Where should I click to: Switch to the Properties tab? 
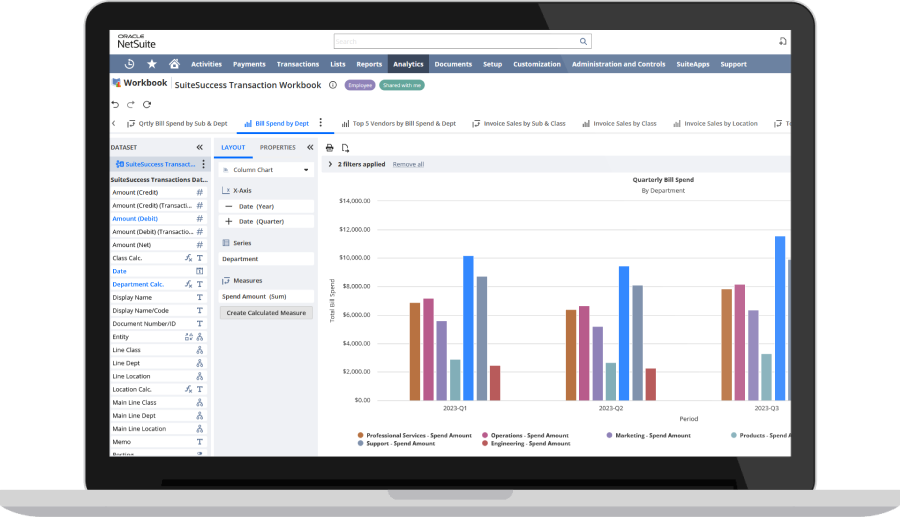pyautogui.click(x=278, y=147)
